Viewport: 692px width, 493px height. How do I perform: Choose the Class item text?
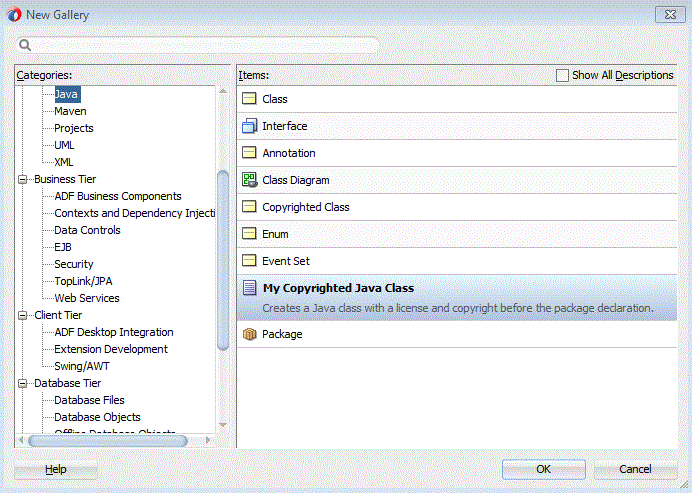click(275, 99)
